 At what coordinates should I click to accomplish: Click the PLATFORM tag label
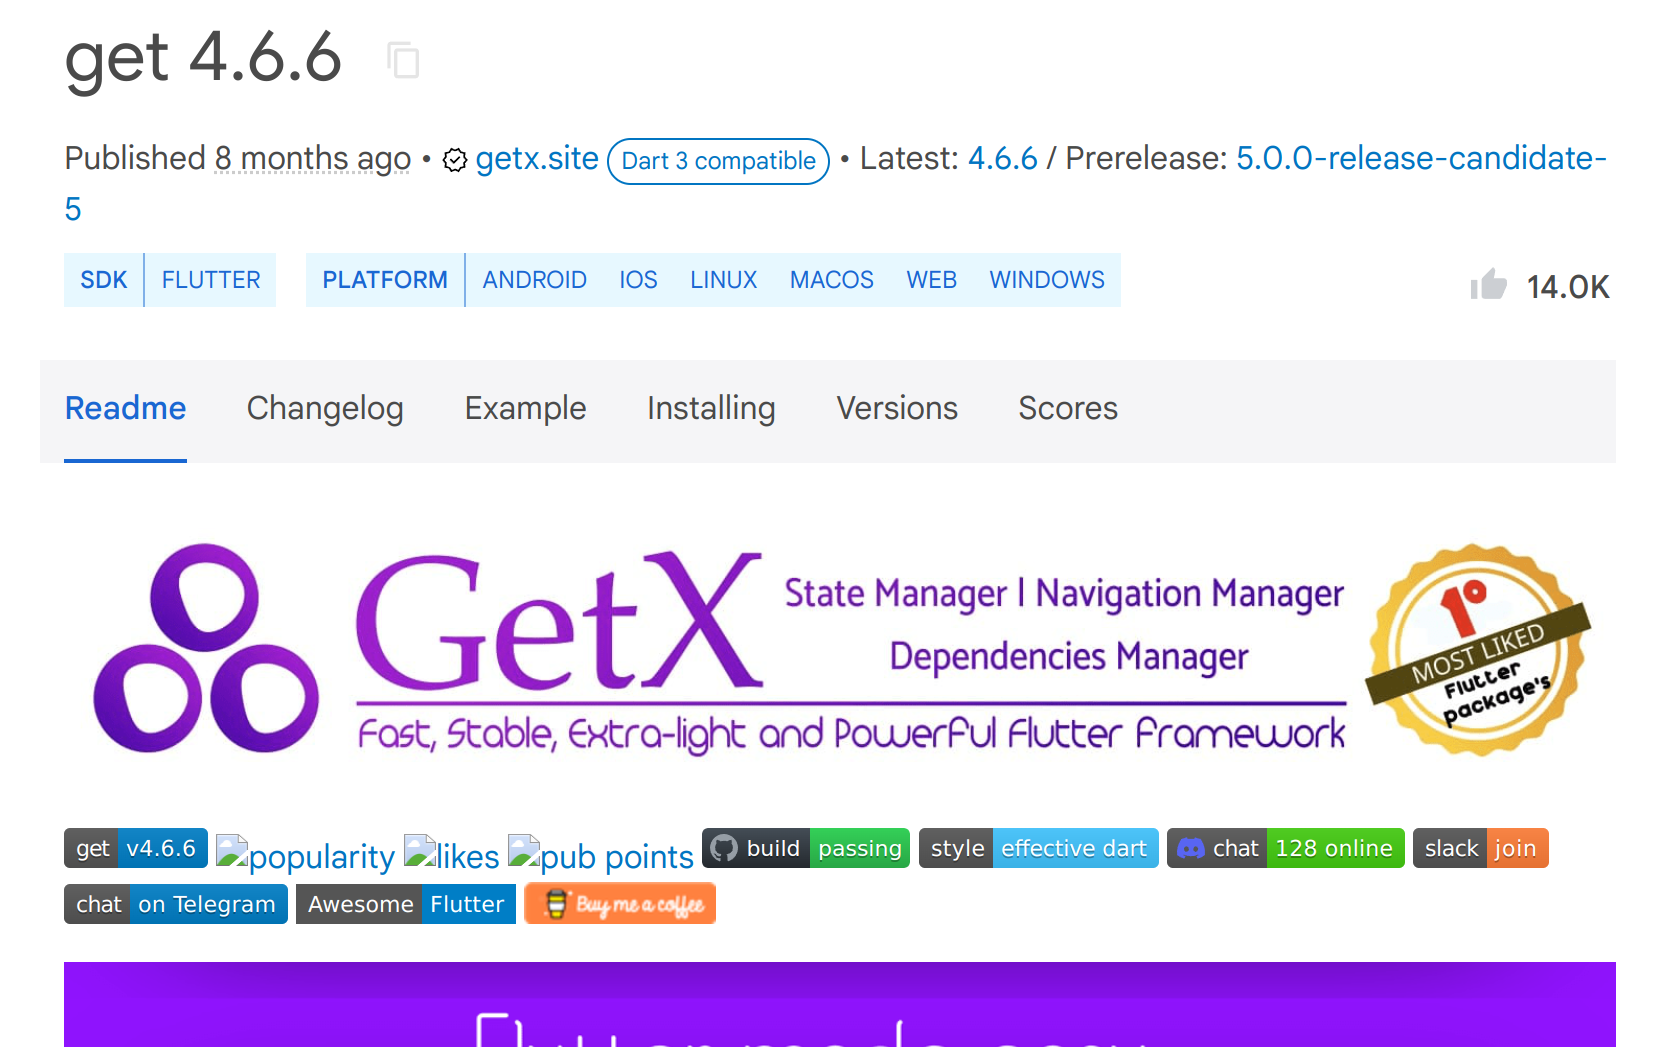(x=385, y=280)
